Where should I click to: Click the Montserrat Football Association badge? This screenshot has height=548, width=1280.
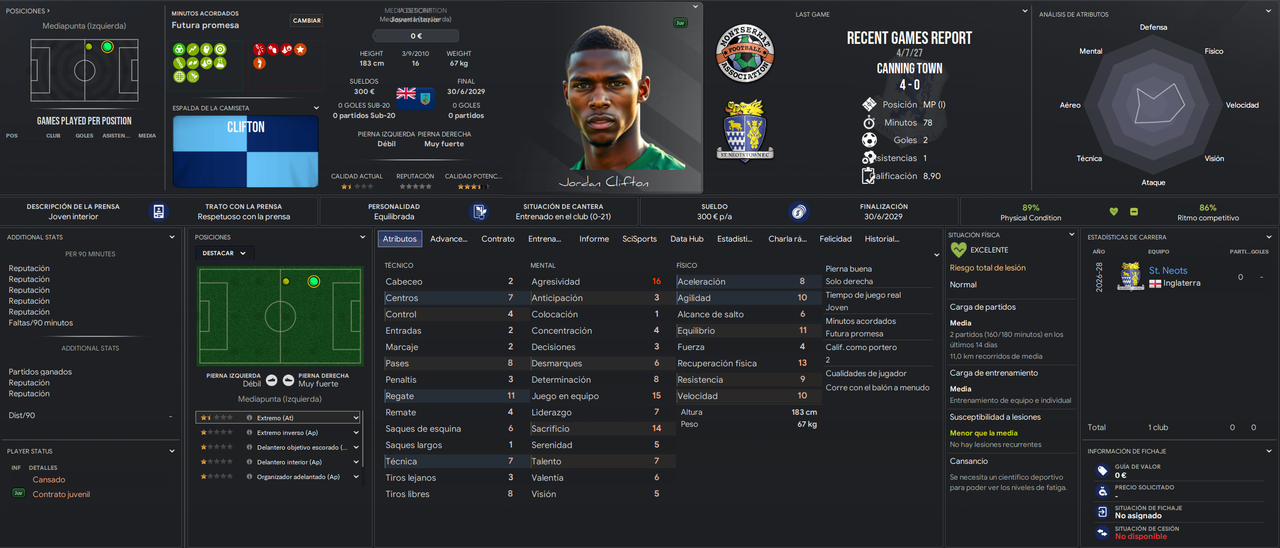(746, 52)
